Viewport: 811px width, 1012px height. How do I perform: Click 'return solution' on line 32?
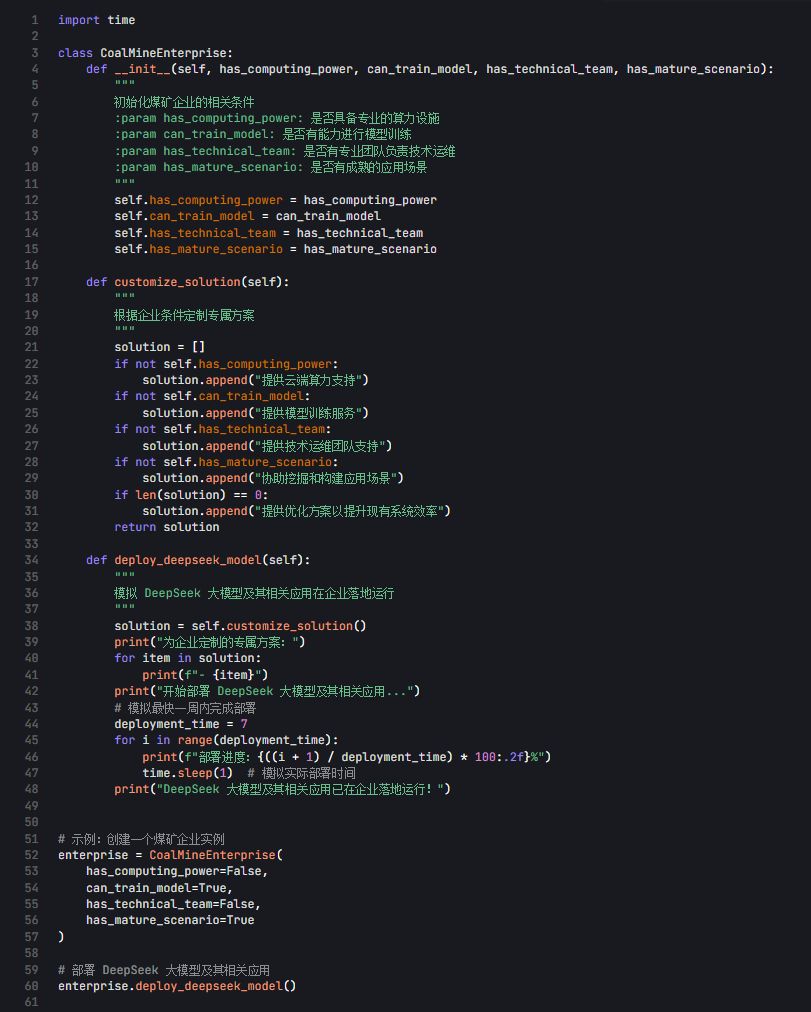tap(166, 527)
